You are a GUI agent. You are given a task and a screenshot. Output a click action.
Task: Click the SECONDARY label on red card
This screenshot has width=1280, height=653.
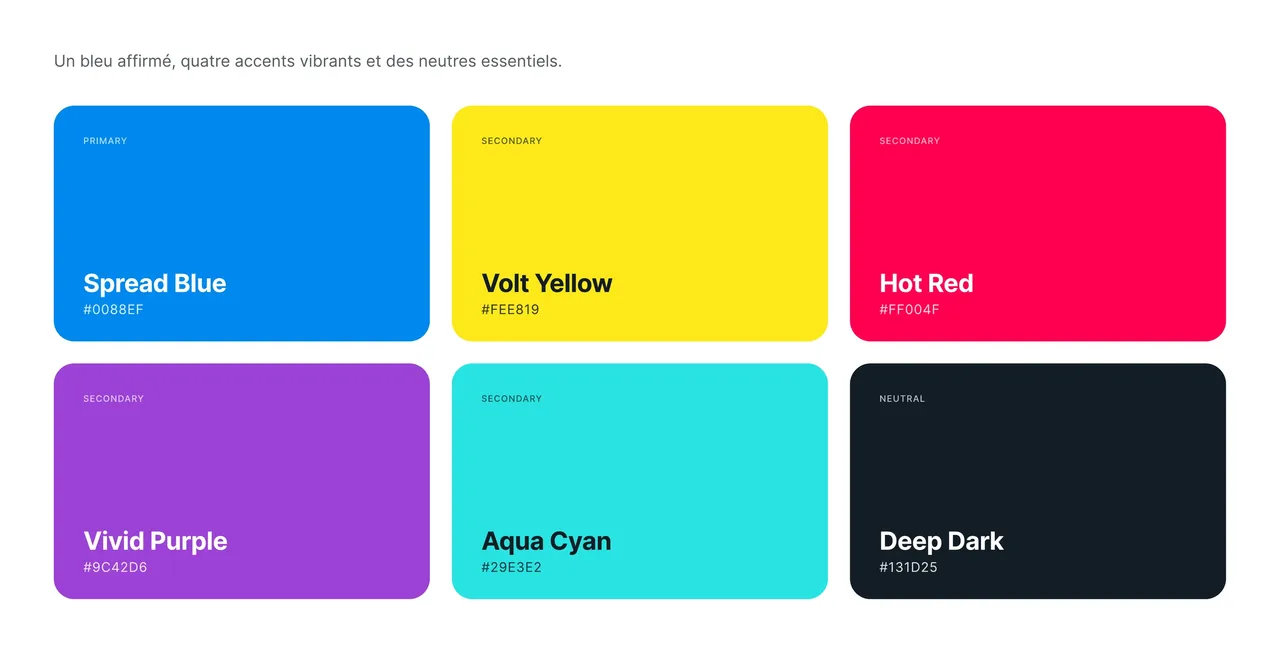click(x=910, y=141)
